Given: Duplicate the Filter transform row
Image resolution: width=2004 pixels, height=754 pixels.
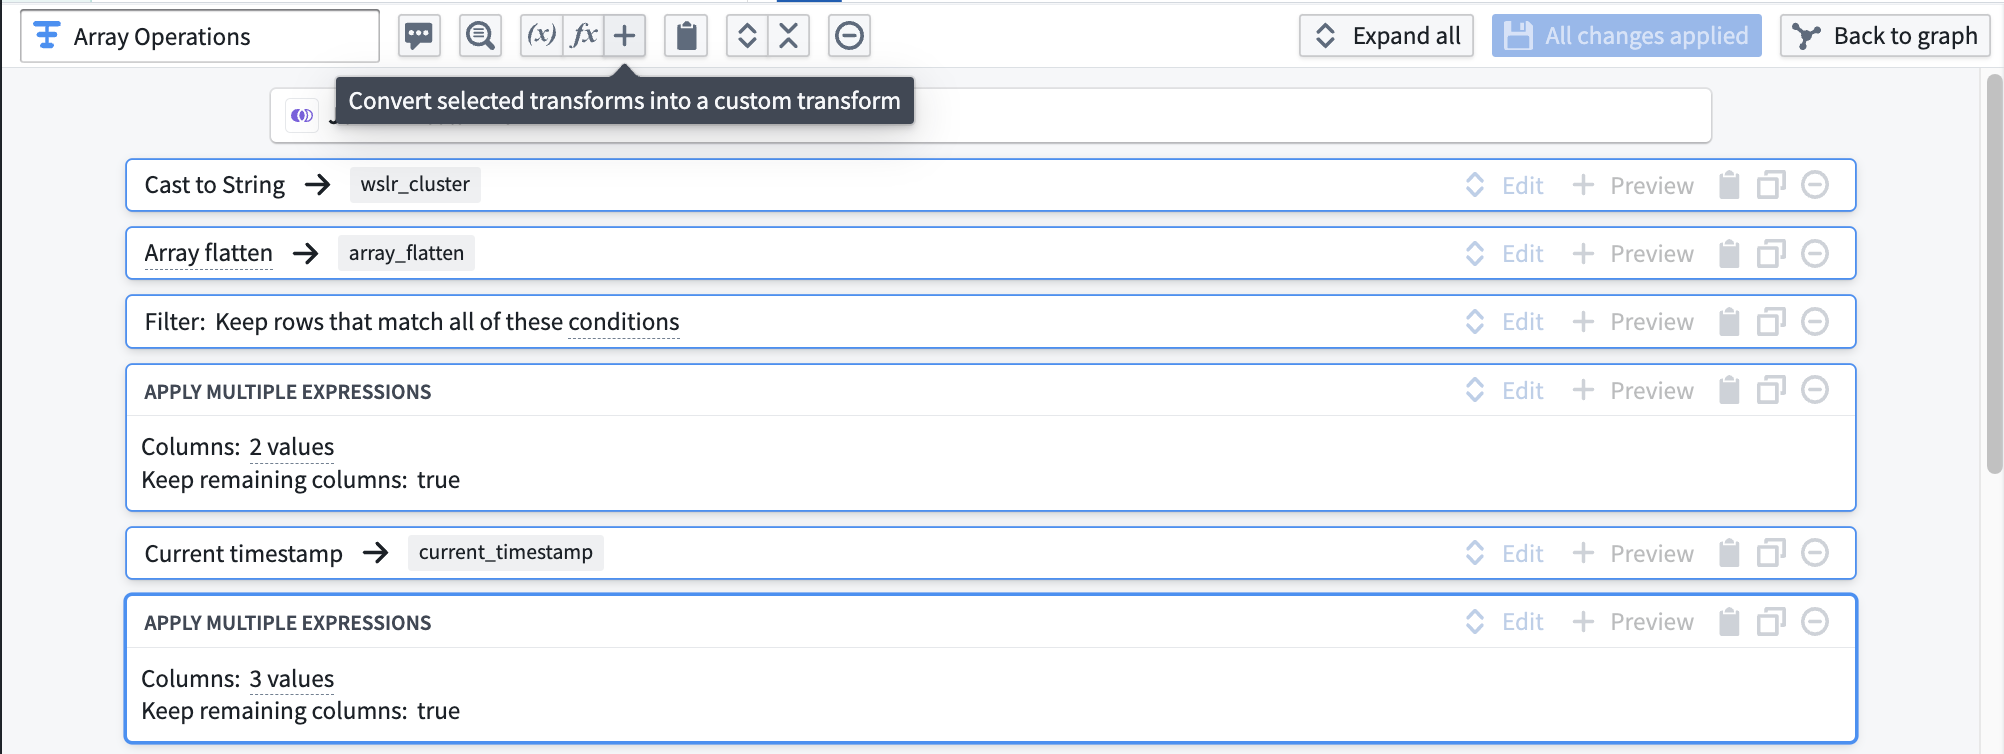Looking at the screenshot, I should pos(1771,322).
